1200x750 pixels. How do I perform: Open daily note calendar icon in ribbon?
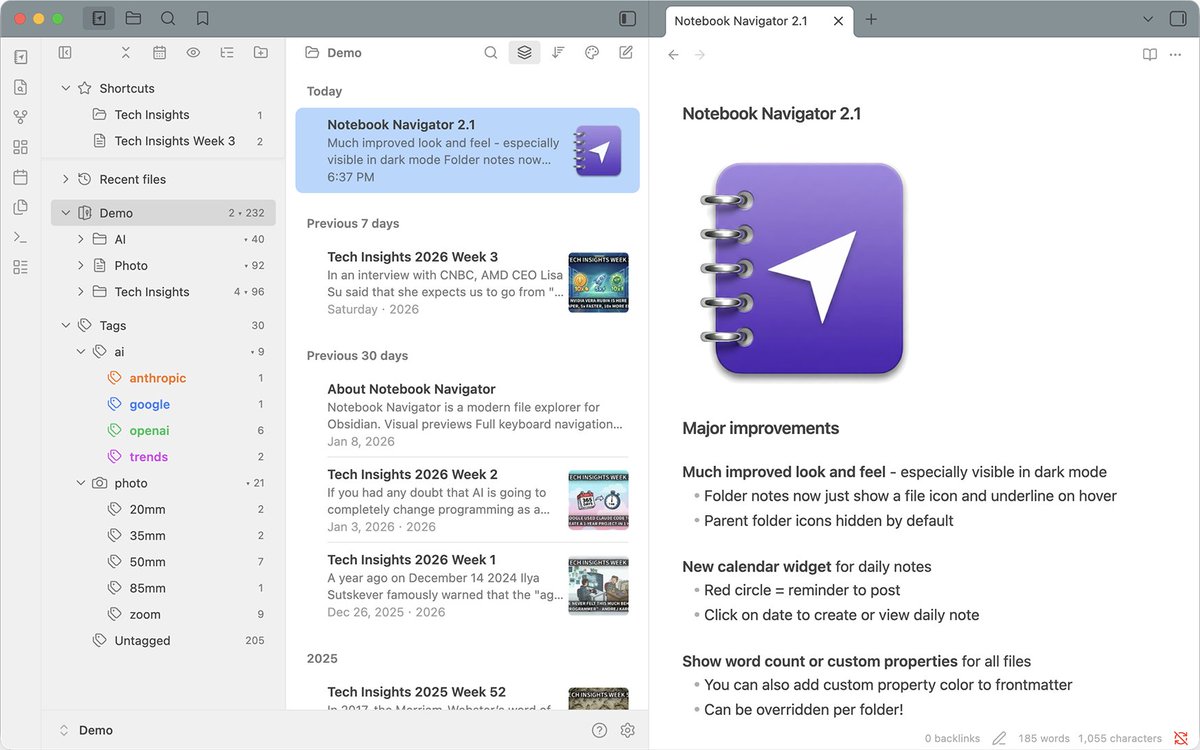(x=21, y=177)
